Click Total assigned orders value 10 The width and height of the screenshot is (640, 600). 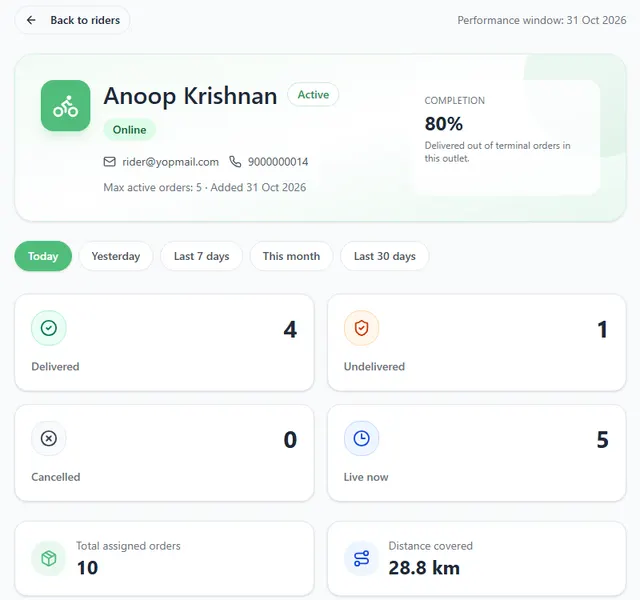point(87,568)
